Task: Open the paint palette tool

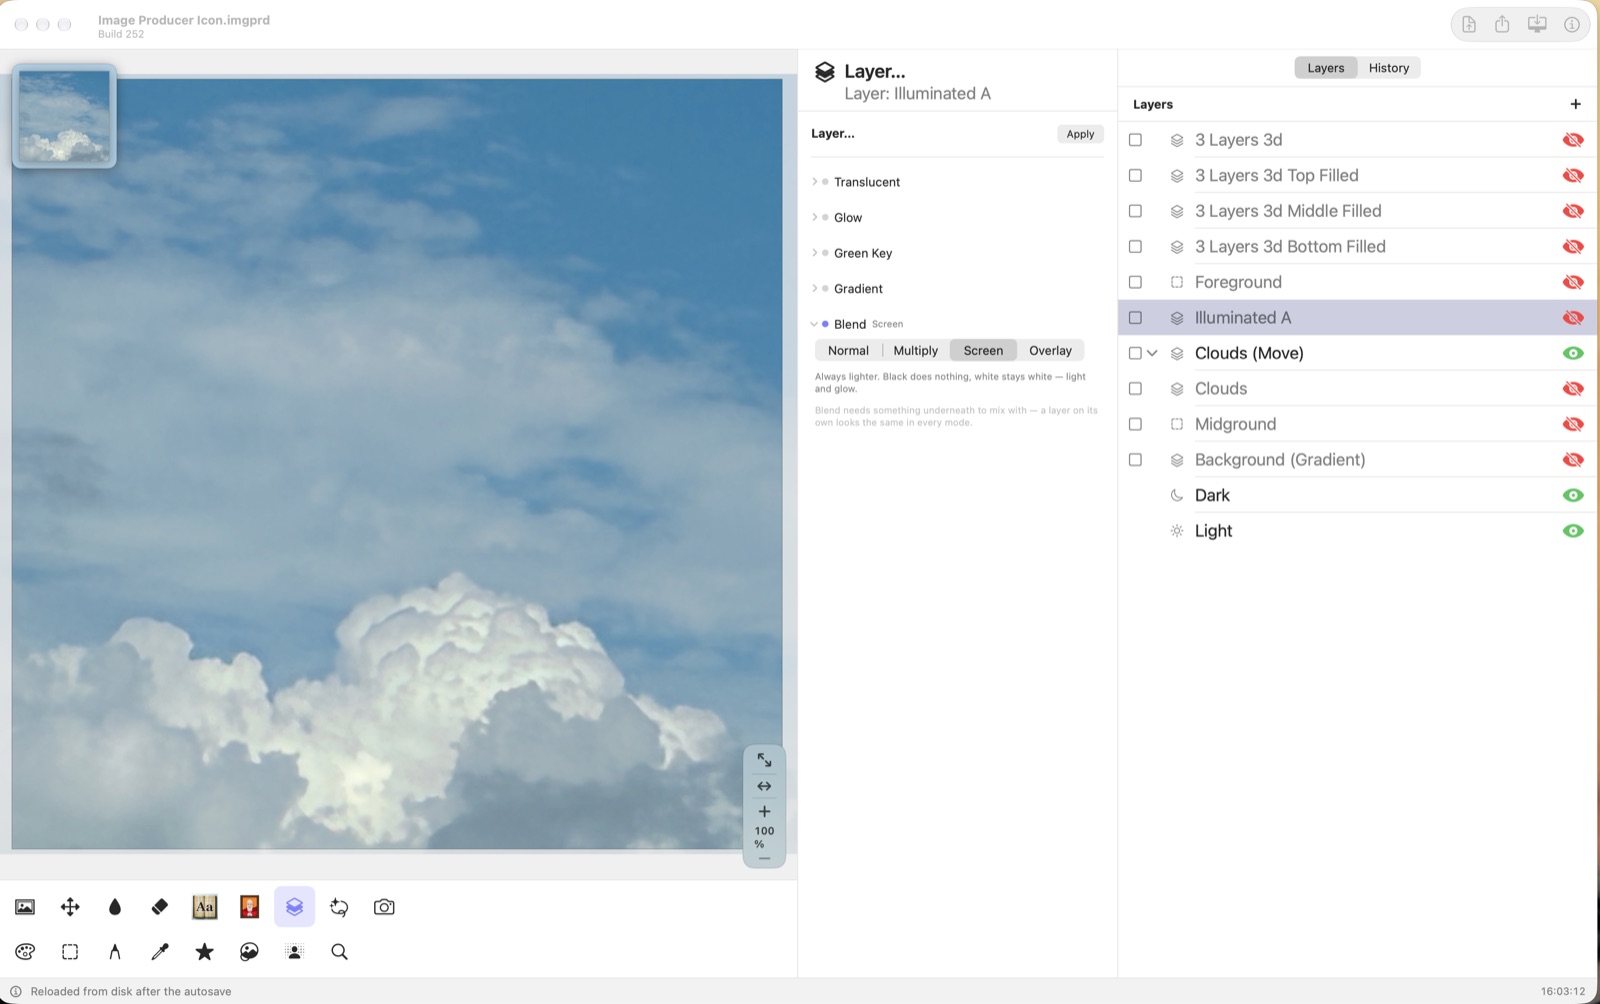Action: click(x=25, y=952)
